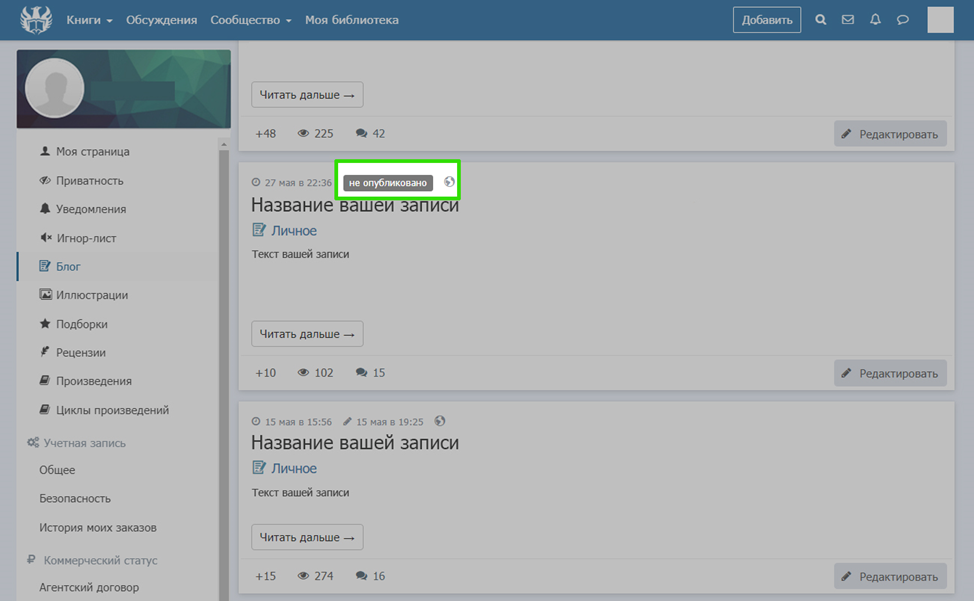
Task: Open Безопасность account settings
Action: pyautogui.click(x=75, y=499)
